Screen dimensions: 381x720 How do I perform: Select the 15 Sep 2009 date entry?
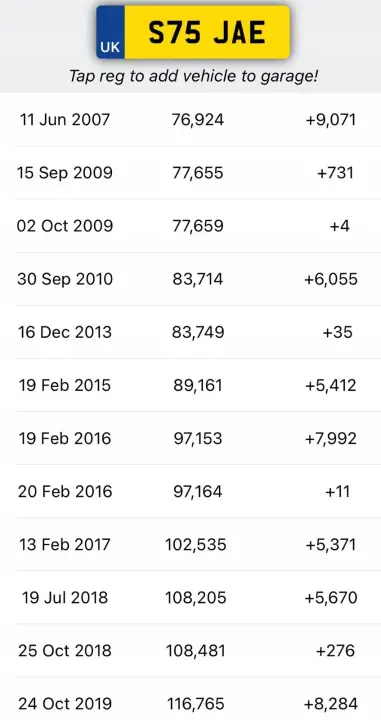(x=65, y=173)
